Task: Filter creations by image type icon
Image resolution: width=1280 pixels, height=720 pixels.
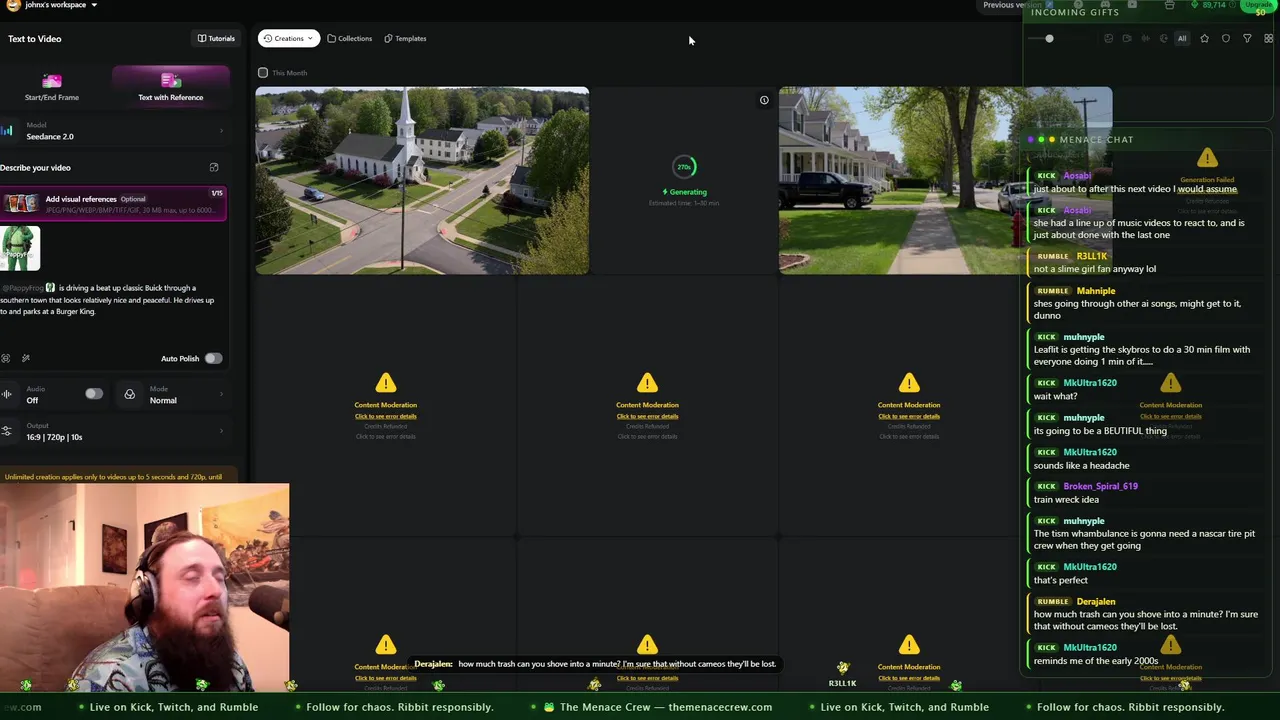Action: [x=1108, y=39]
